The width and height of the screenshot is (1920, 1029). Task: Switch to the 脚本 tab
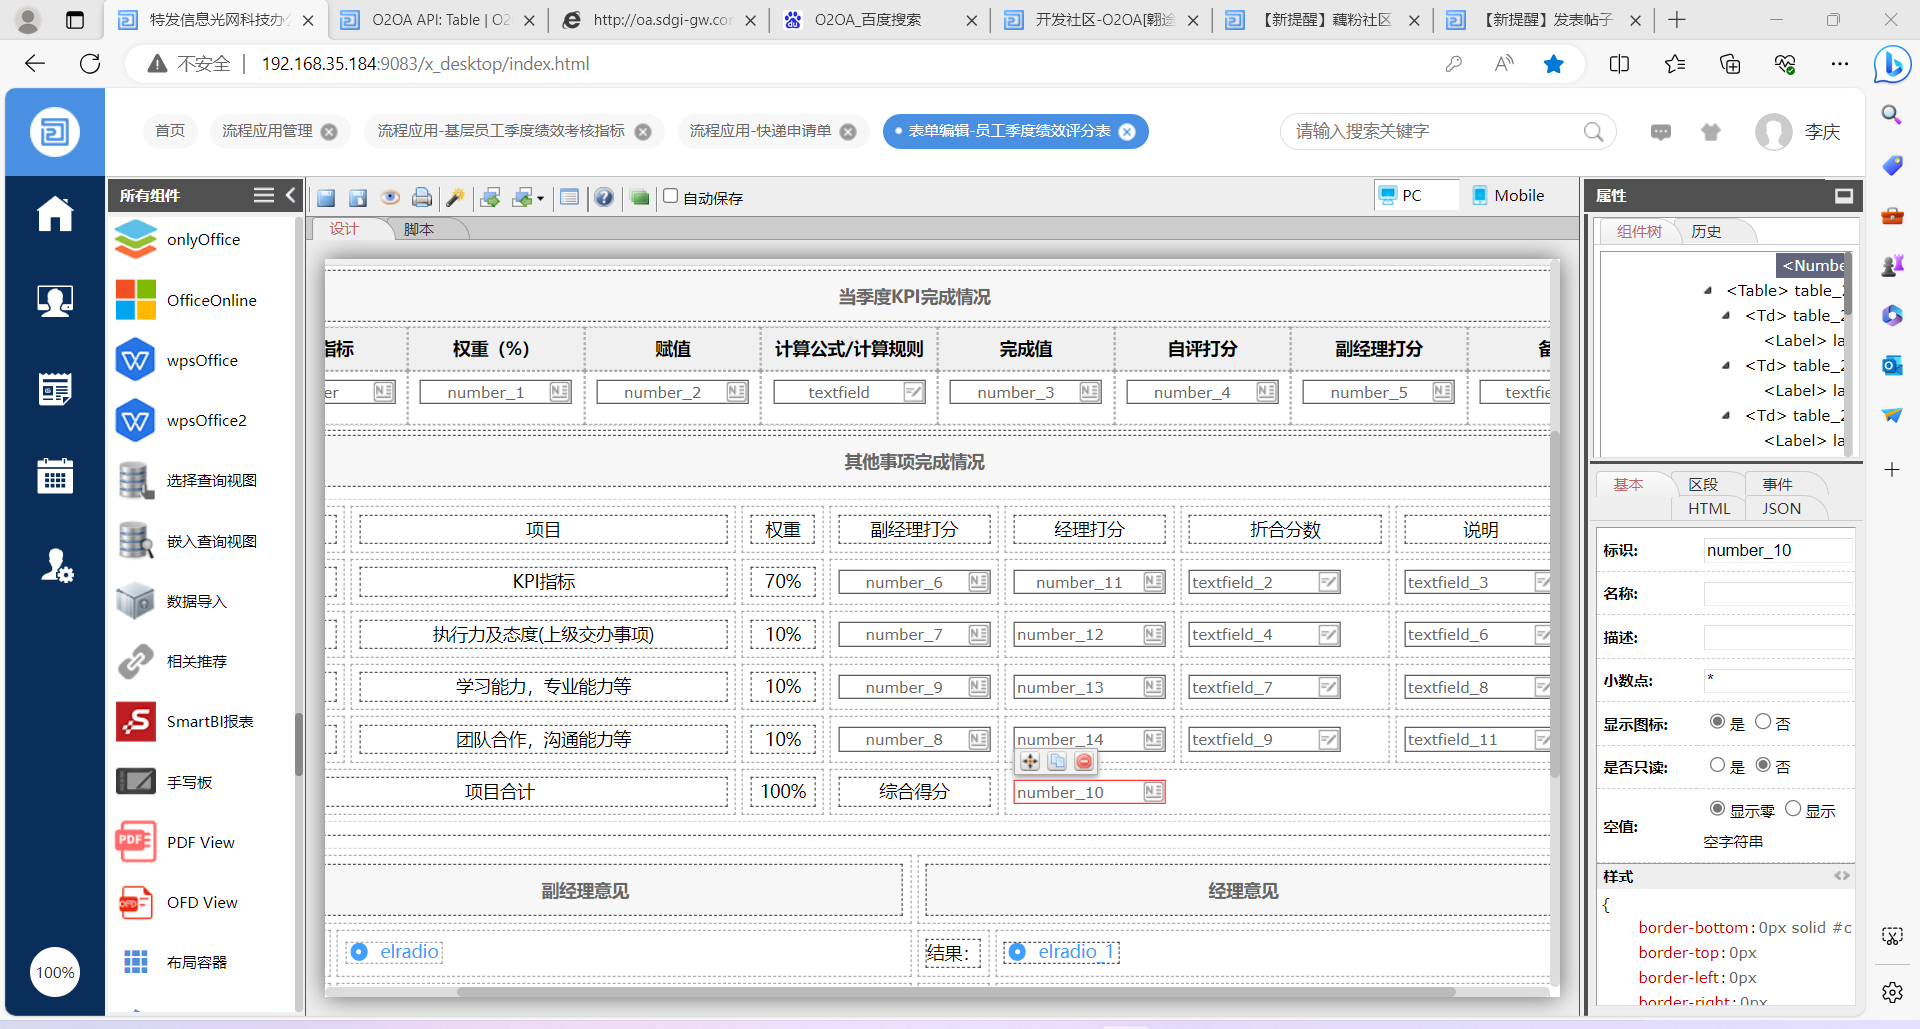tap(419, 229)
